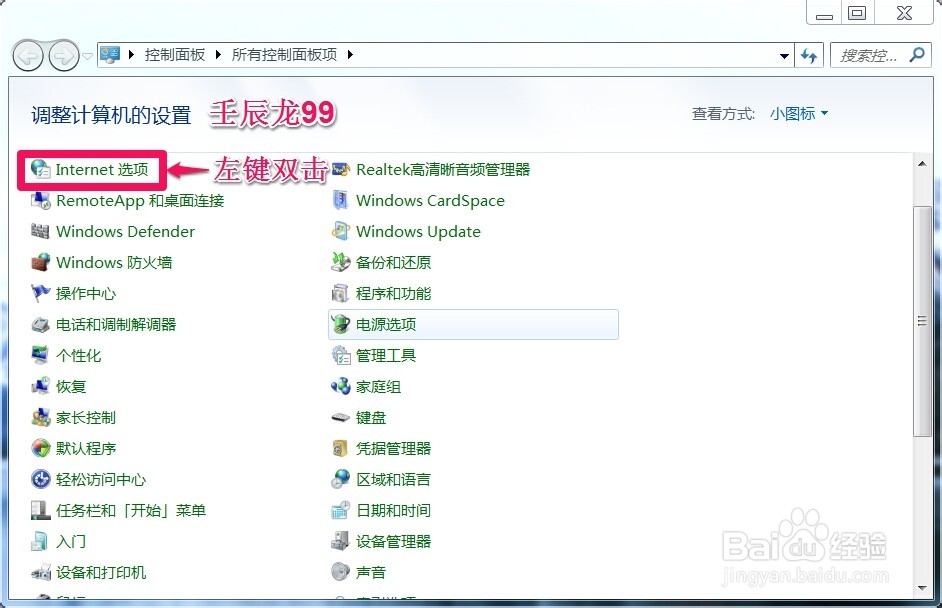This screenshot has width=942, height=608.
Task: Click the Forward navigation button
Action: (64, 56)
